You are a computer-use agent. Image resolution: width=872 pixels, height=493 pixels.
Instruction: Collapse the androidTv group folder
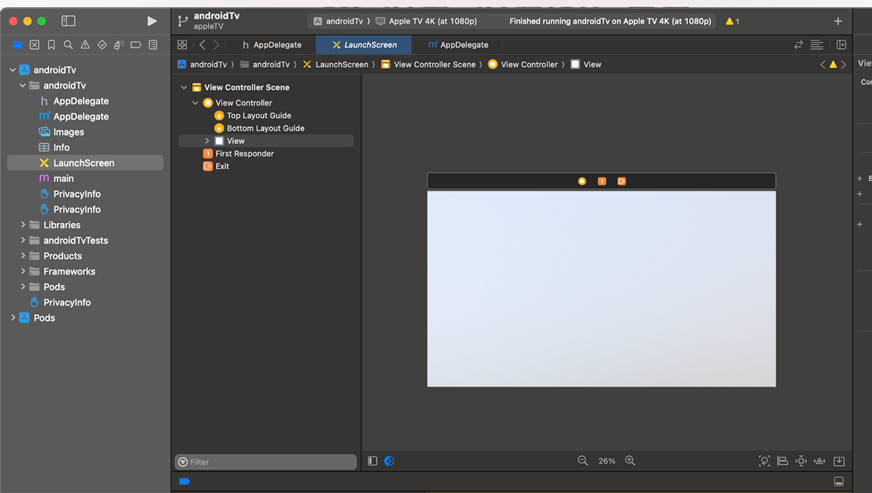pyautogui.click(x=23, y=86)
